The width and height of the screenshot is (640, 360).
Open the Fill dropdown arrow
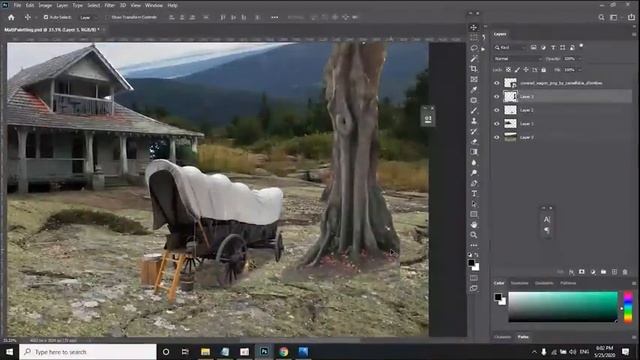click(x=580, y=70)
